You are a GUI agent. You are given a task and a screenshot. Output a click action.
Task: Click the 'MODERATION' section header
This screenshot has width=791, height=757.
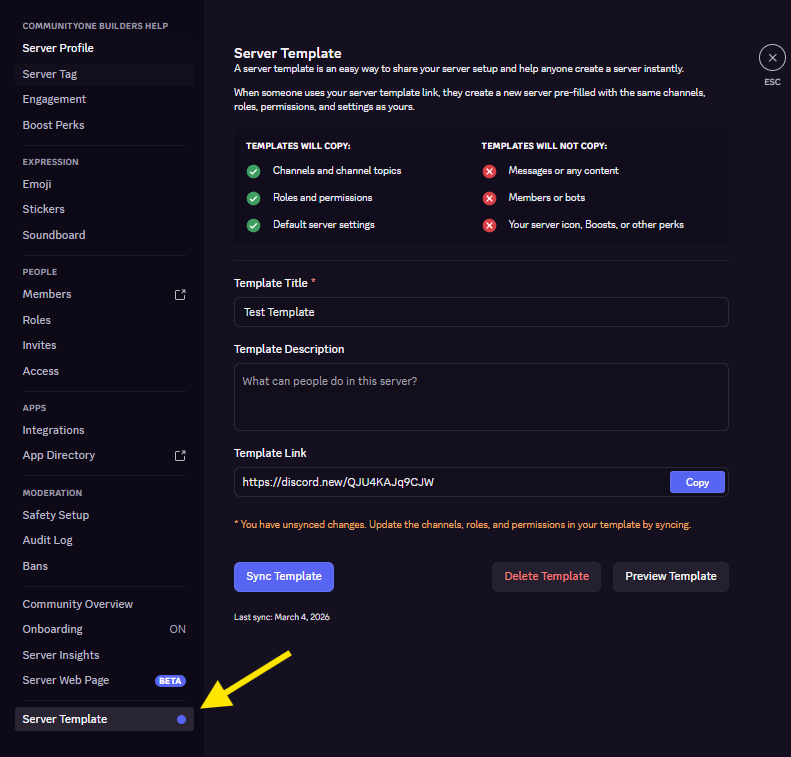tap(52, 493)
